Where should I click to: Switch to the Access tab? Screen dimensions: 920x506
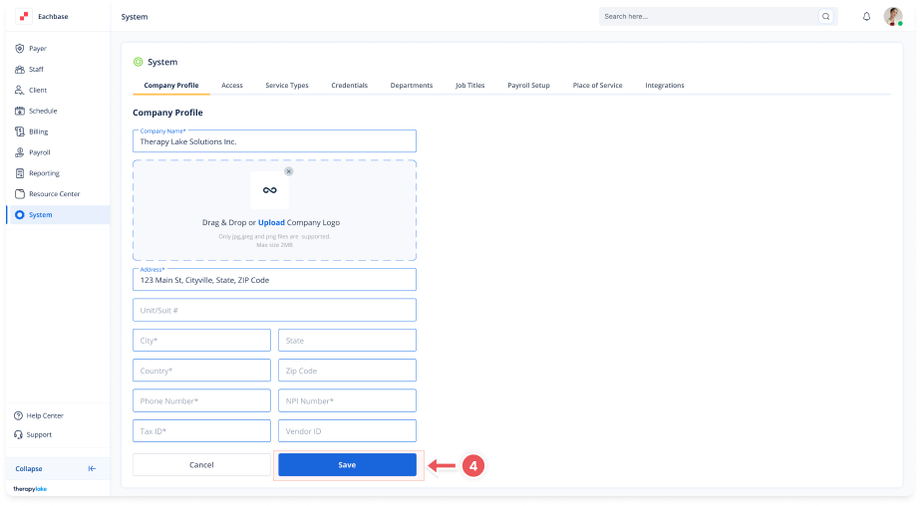tap(232, 85)
